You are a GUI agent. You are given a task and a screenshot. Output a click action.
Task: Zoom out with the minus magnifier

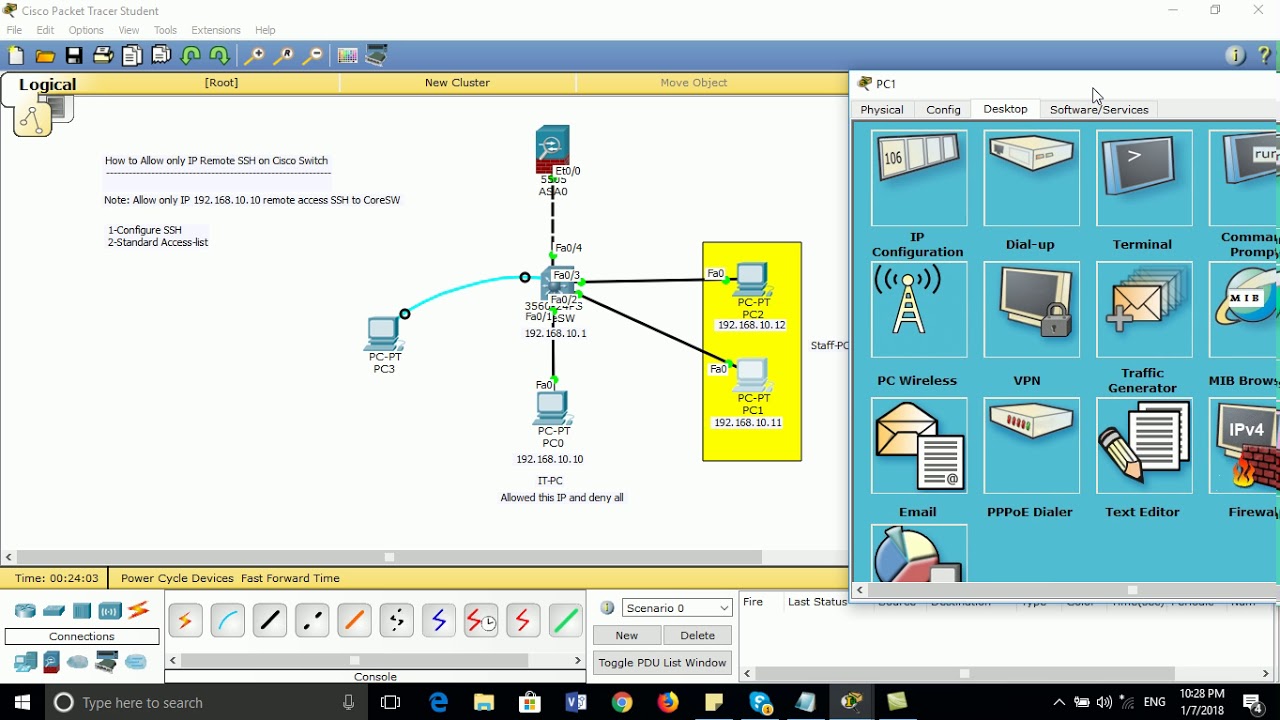tap(313, 56)
